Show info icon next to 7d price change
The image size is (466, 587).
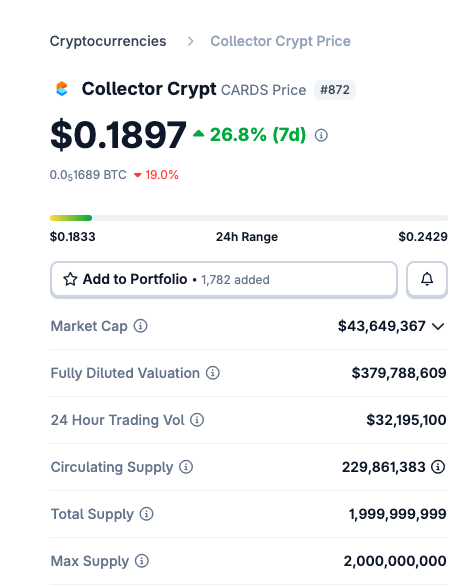pyautogui.click(x=321, y=135)
